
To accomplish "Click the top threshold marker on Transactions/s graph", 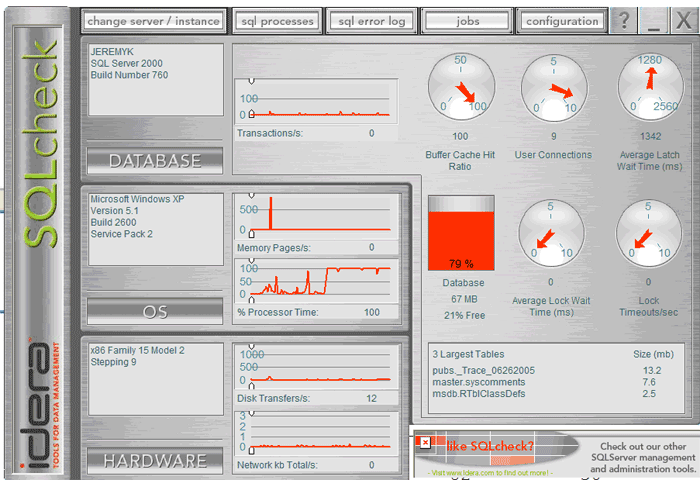I will 252,81.
